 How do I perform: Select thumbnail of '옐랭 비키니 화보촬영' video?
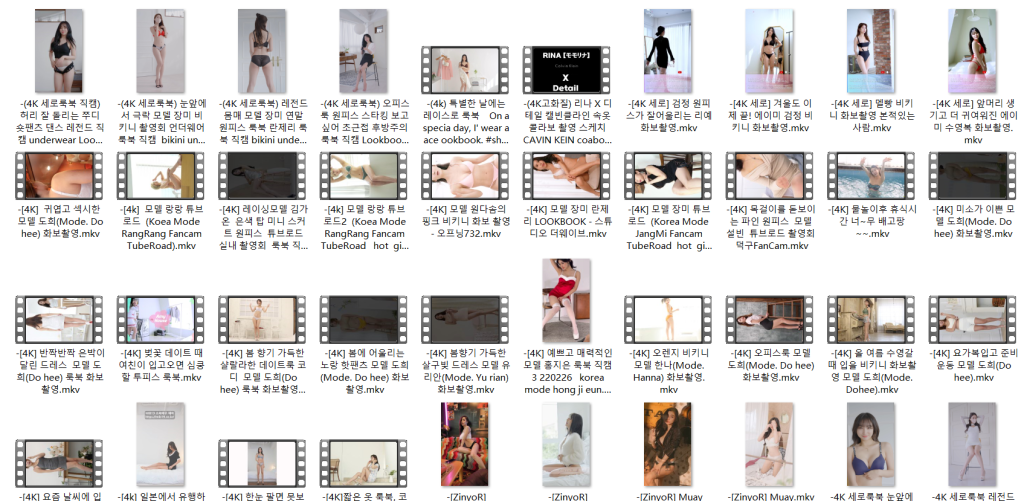871,50
